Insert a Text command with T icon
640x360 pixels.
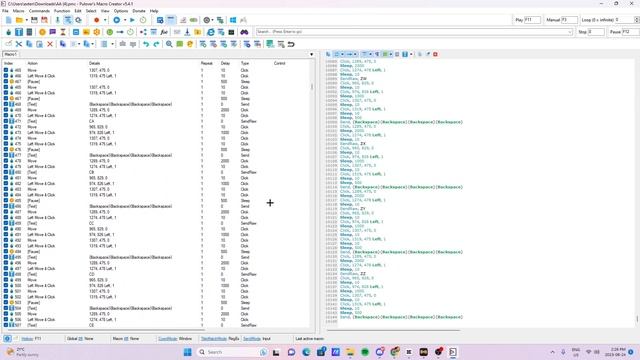click(x=19, y=32)
